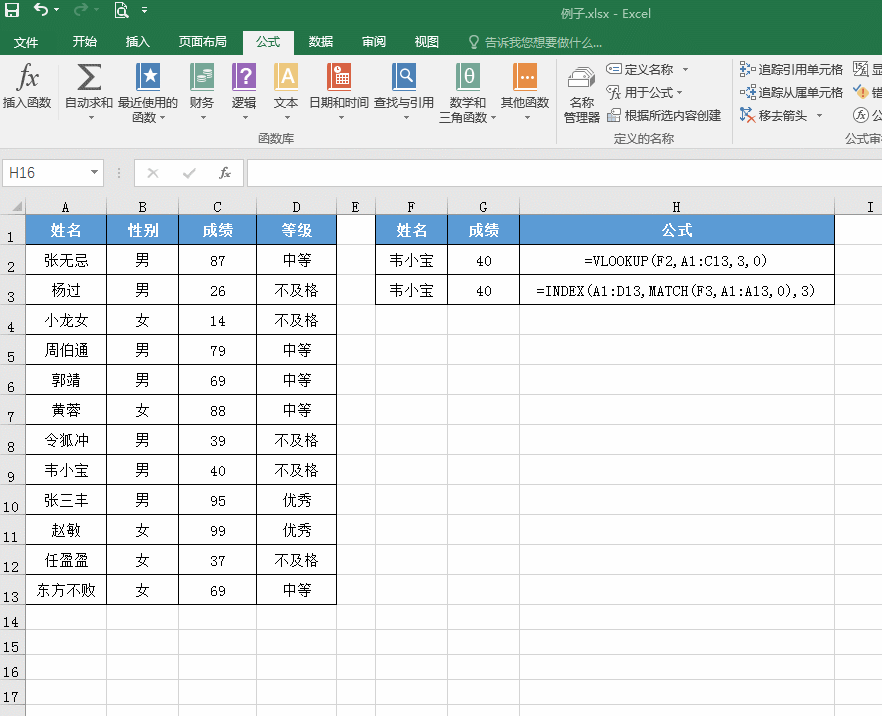Expand the 自动求和 dropdown arrow

[91, 118]
